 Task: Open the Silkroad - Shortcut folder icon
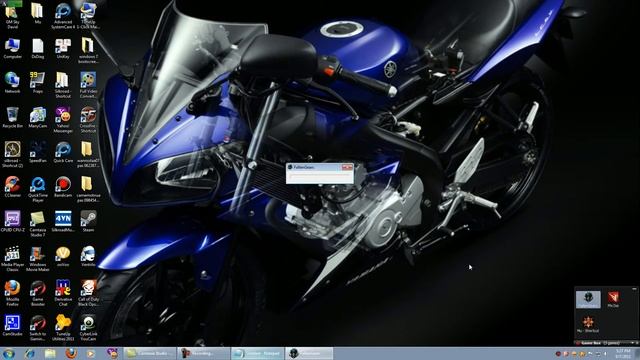63,85
